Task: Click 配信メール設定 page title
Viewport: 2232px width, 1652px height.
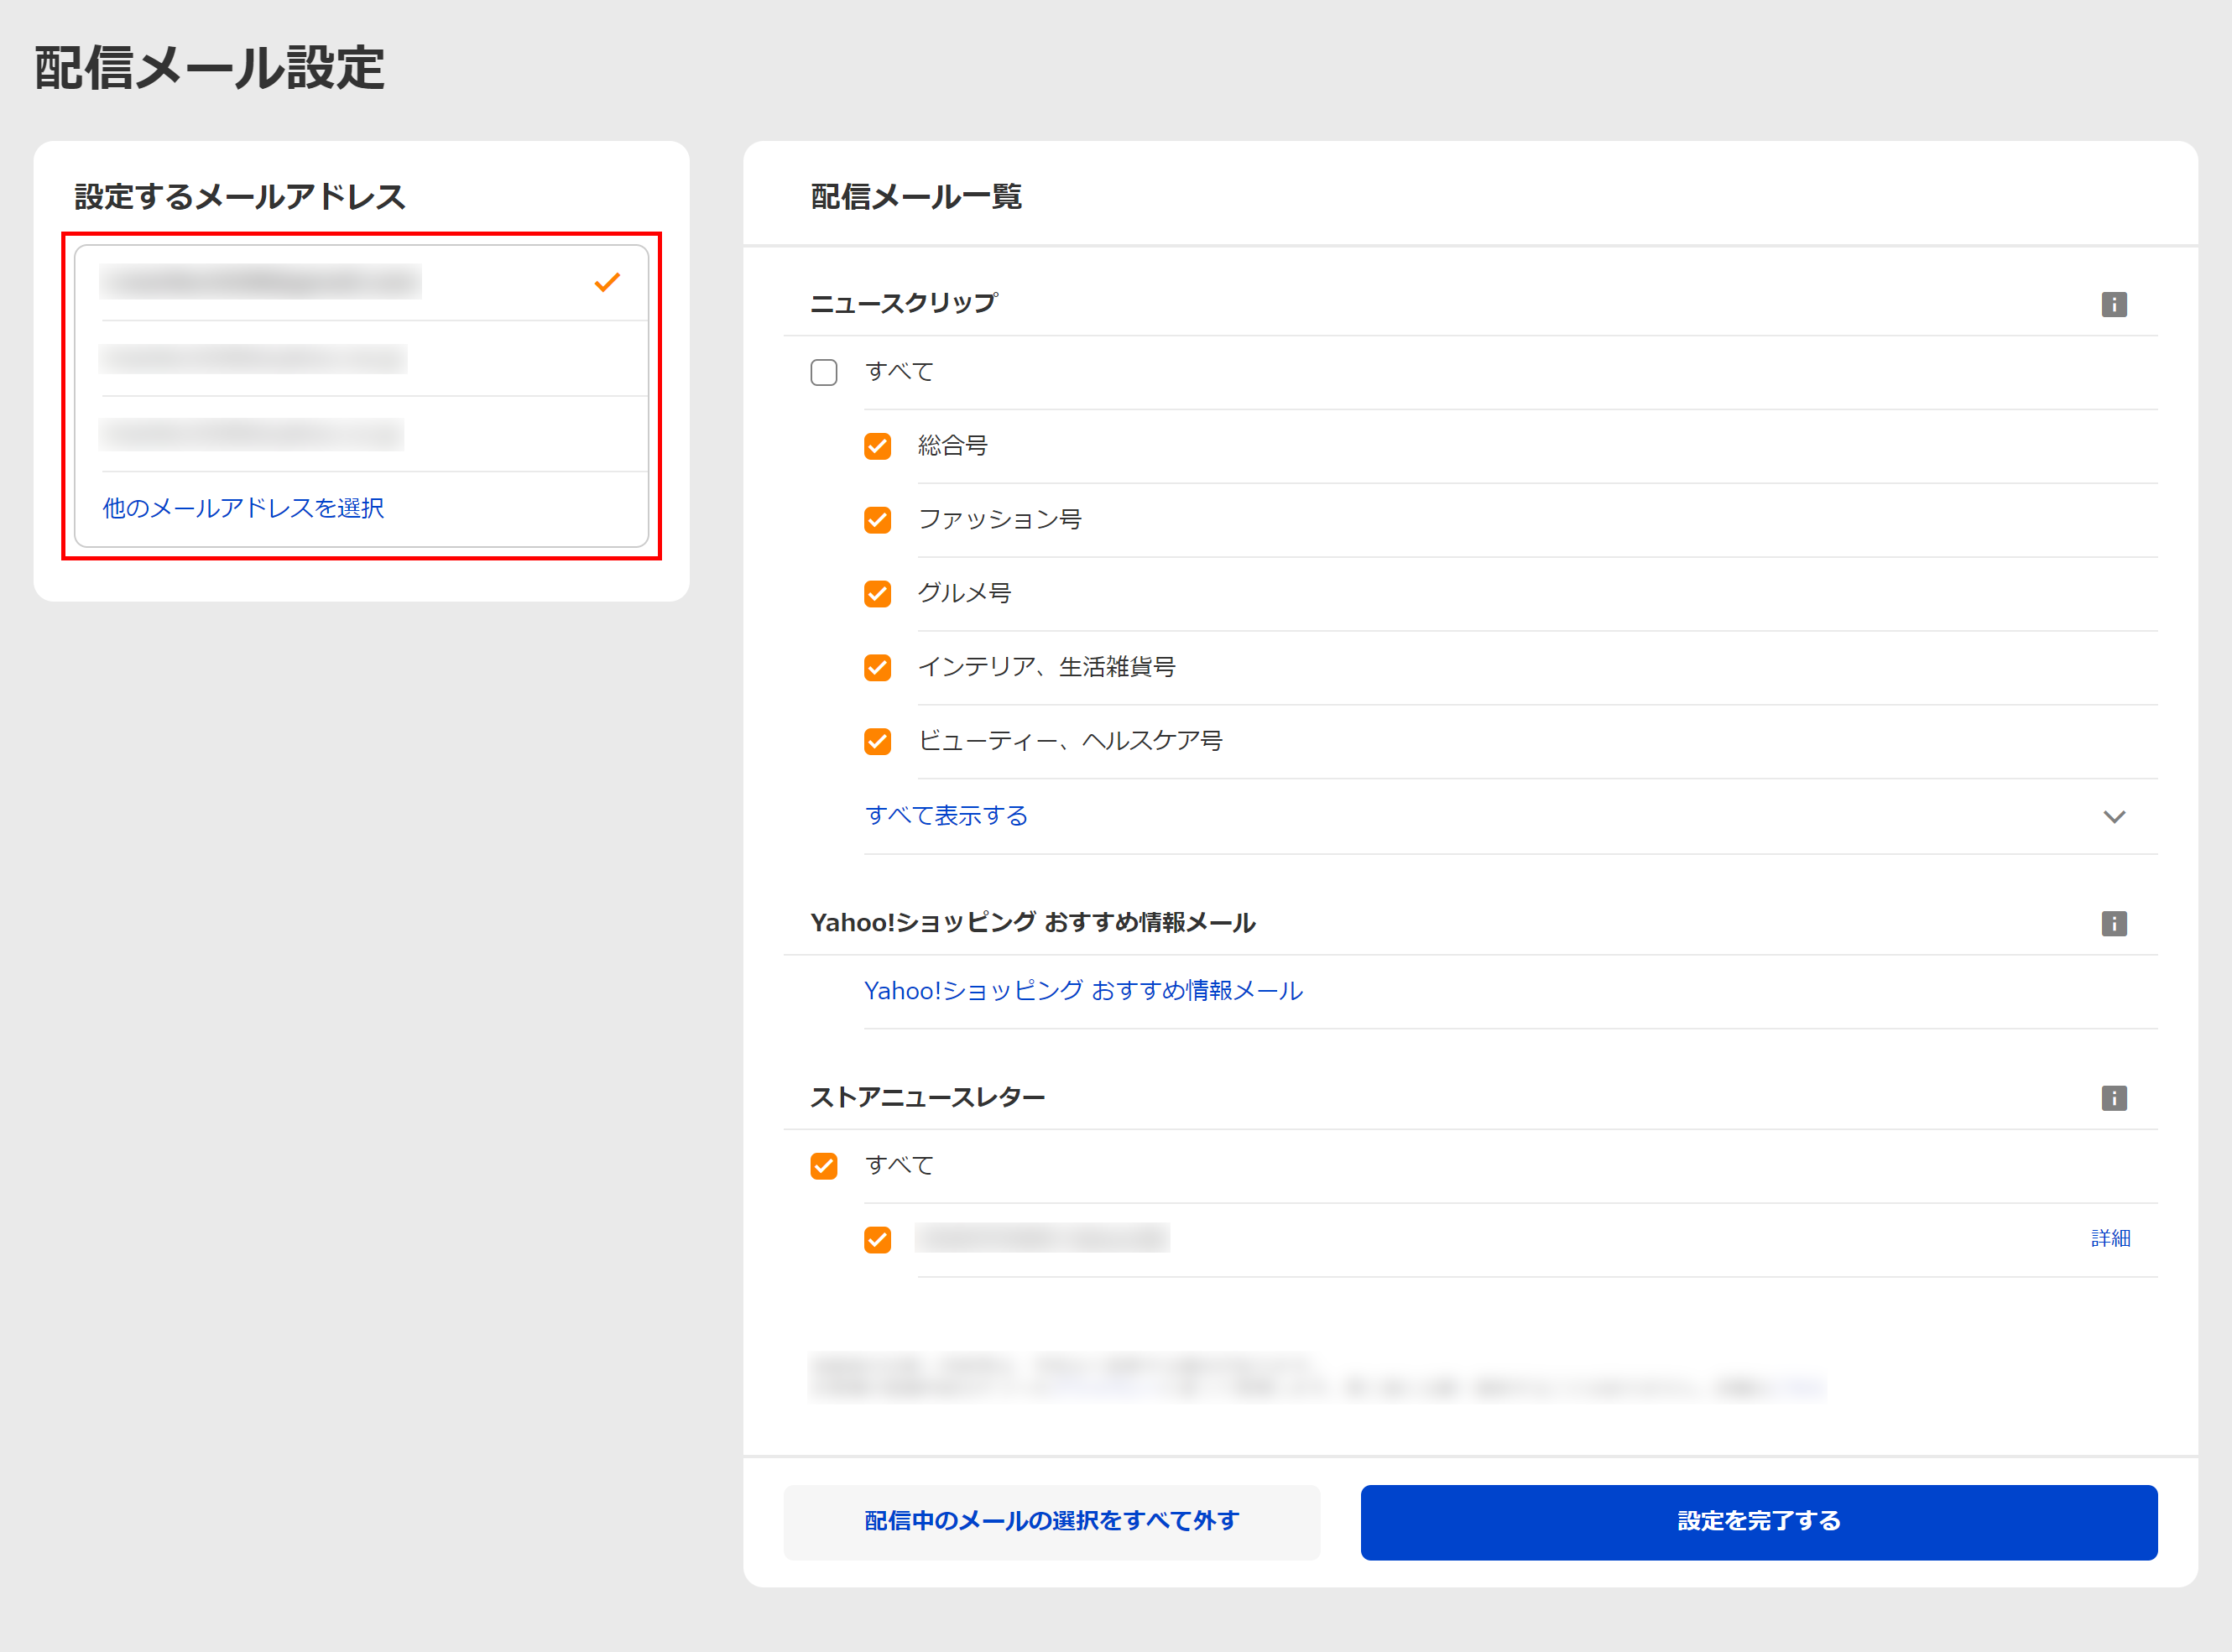Action: (x=209, y=68)
